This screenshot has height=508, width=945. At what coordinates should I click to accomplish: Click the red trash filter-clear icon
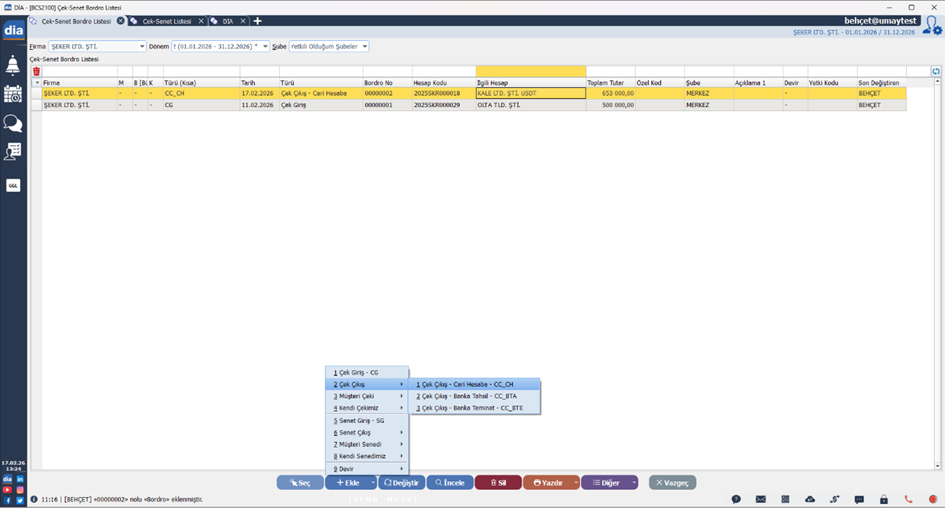[37, 71]
